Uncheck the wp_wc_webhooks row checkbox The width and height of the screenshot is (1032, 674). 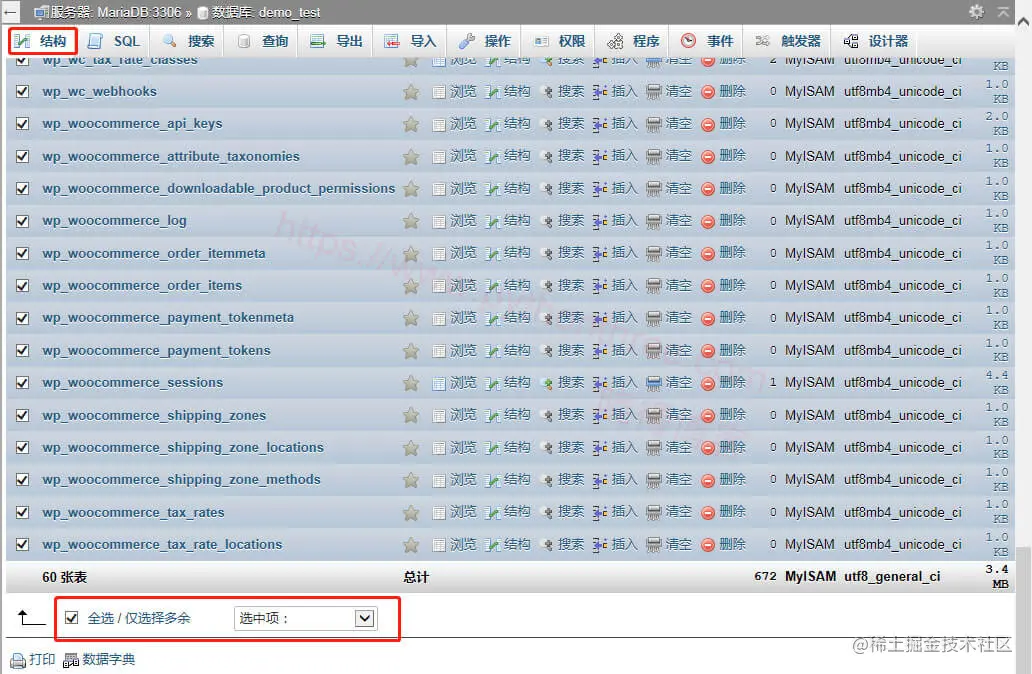(x=22, y=90)
